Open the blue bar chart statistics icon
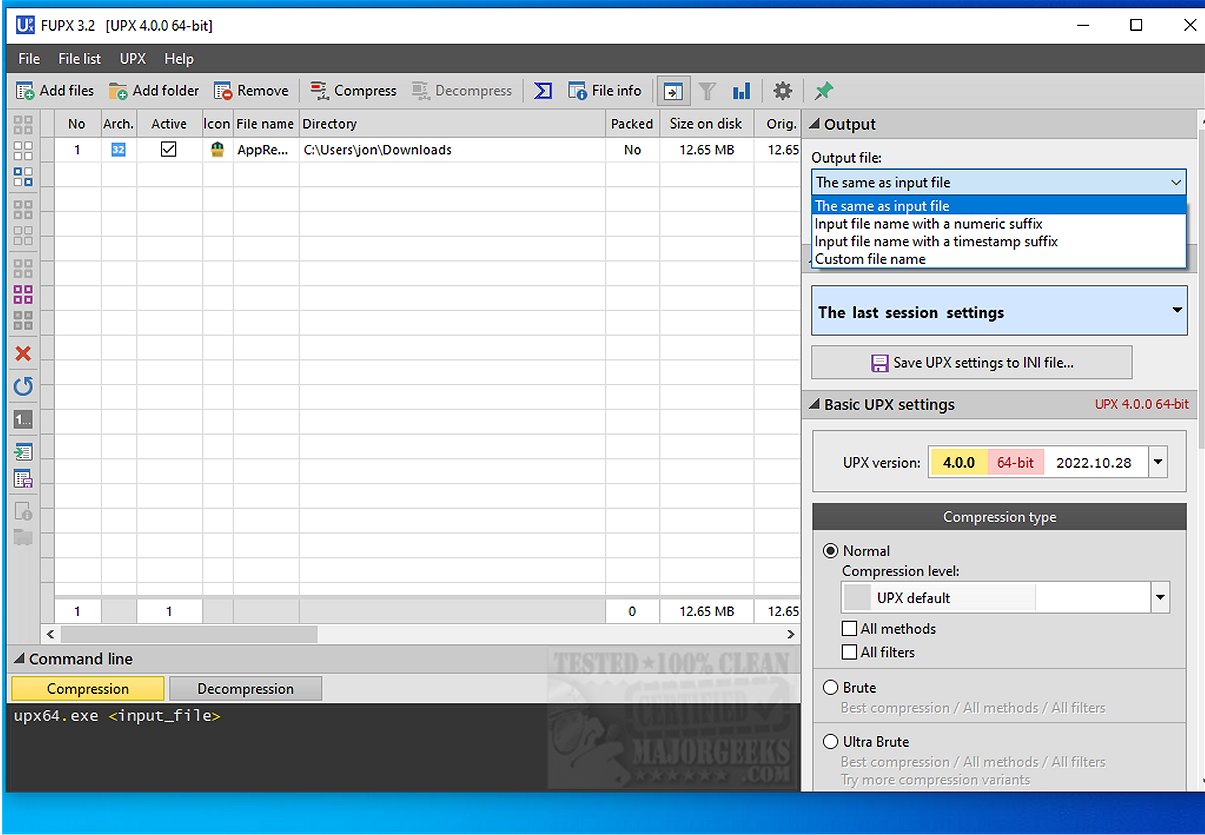This screenshot has width=1205, height=835. [x=741, y=91]
